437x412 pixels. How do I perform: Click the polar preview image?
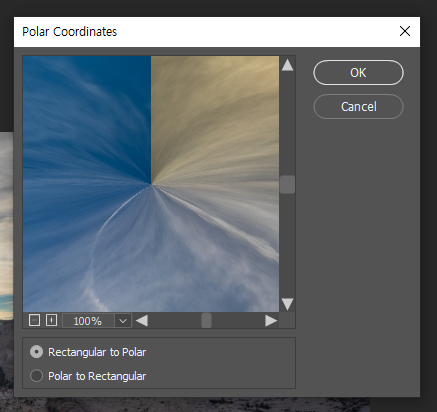[x=151, y=184]
